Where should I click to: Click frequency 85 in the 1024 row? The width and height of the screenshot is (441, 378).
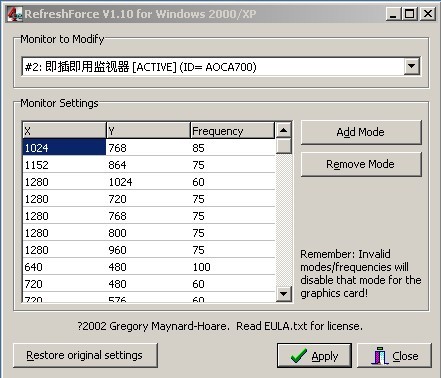point(198,148)
